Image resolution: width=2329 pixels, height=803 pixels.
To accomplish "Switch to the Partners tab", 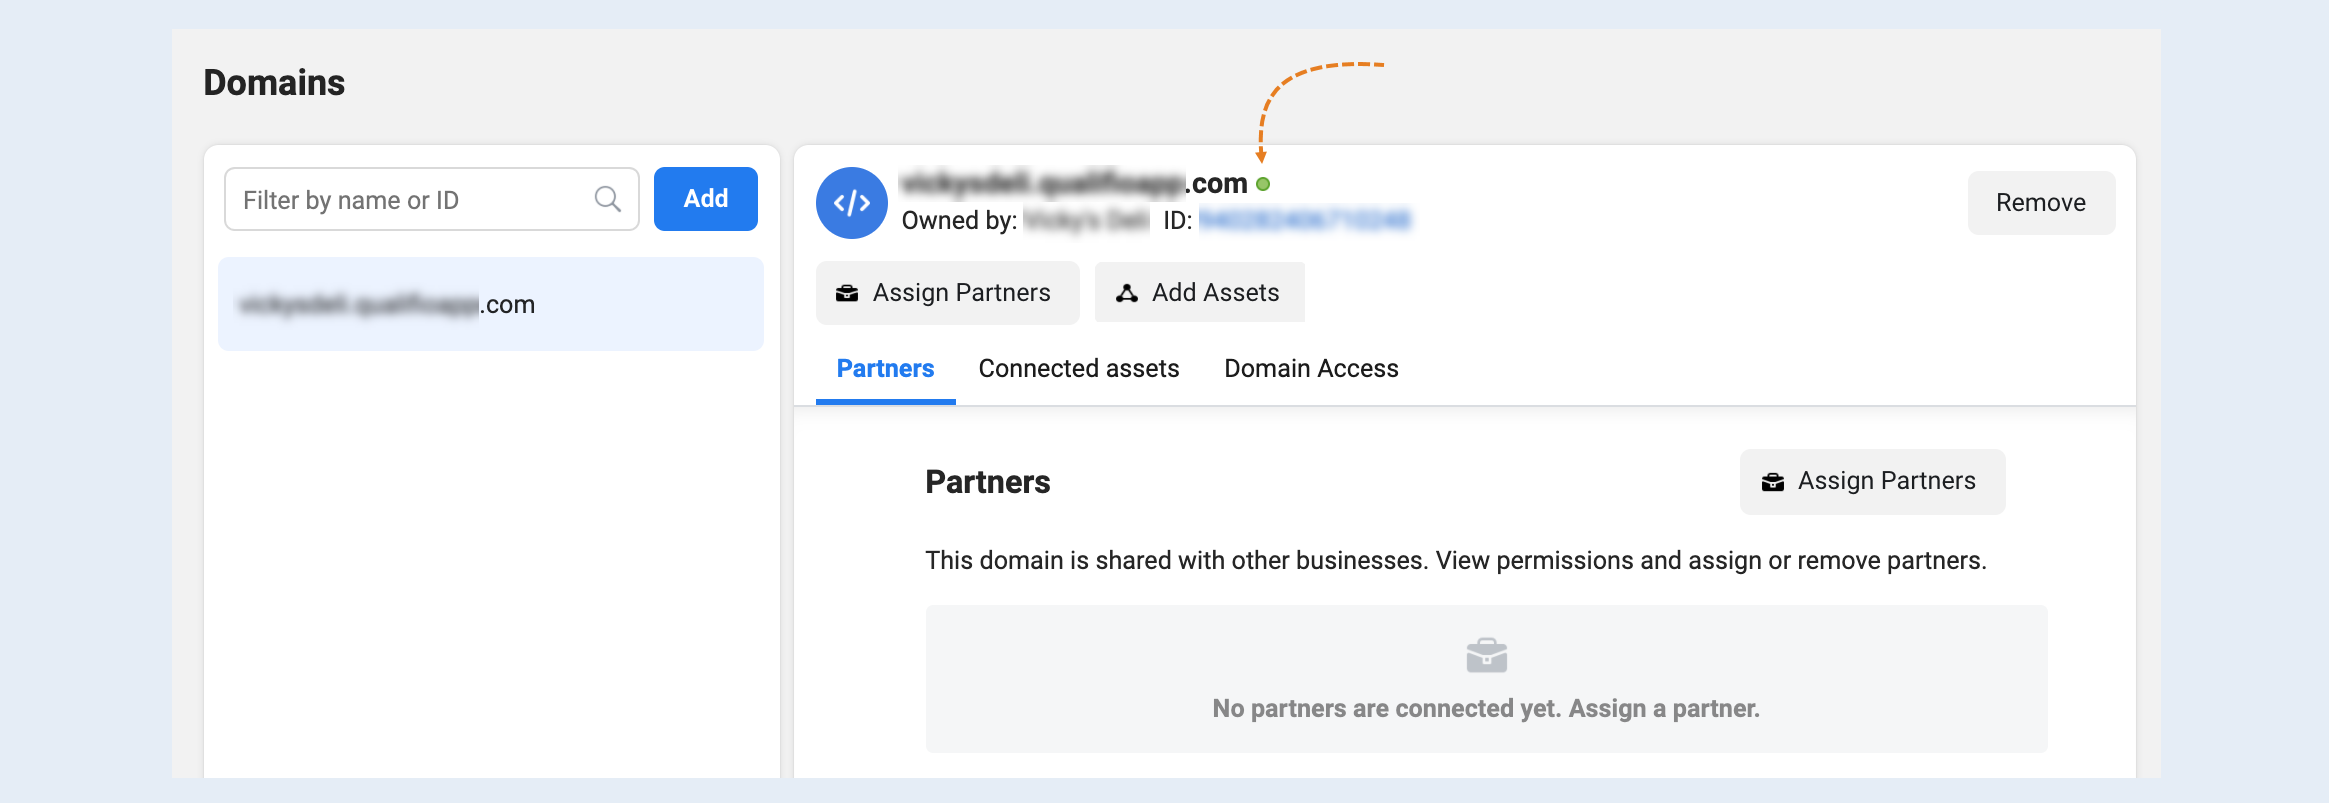I will click(885, 369).
